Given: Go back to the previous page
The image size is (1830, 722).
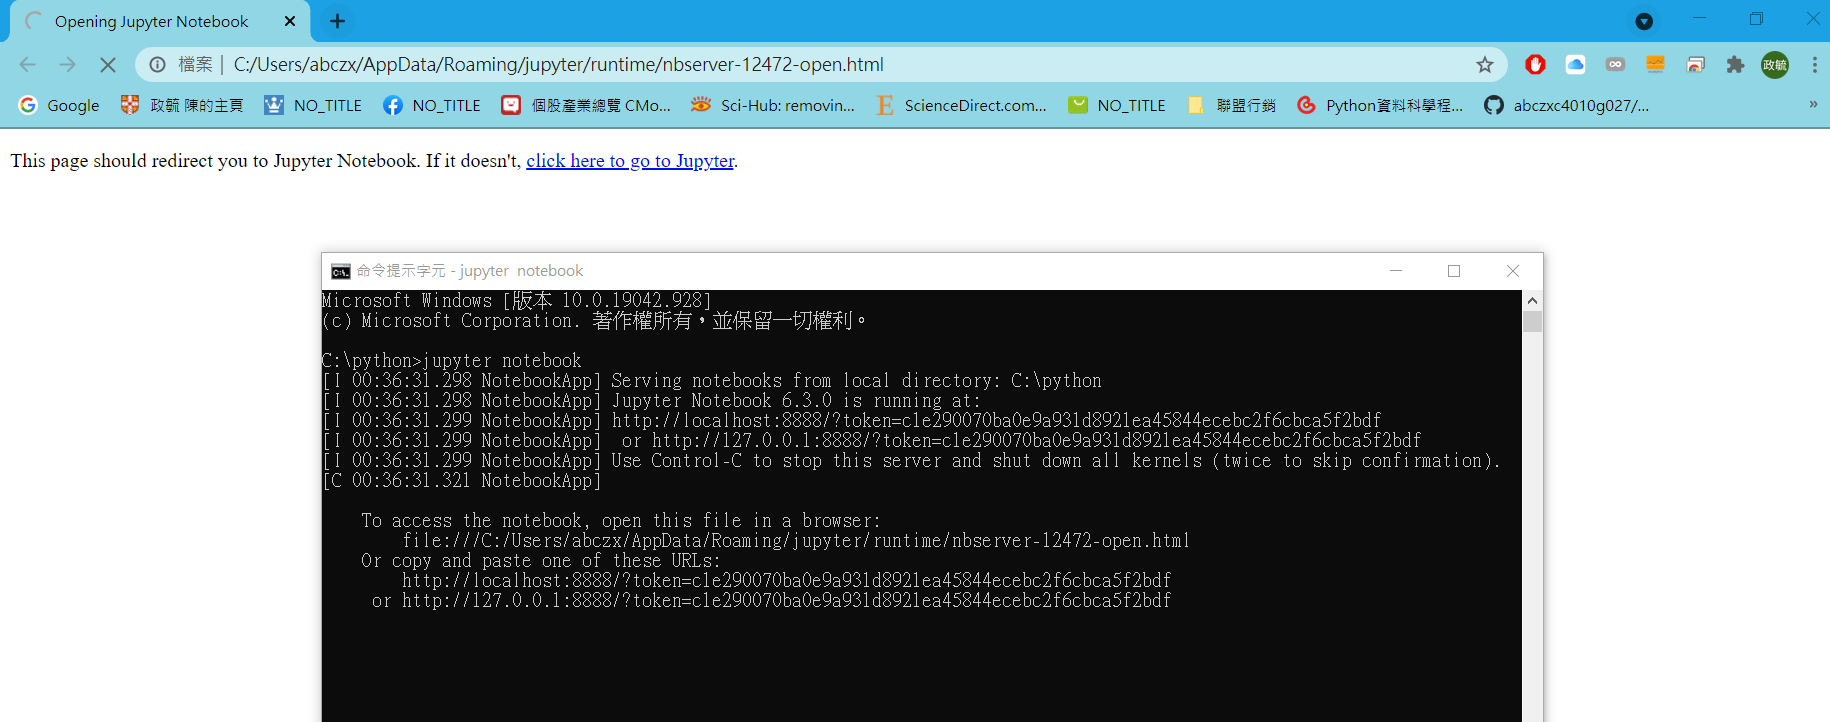Looking at the screenshot, I should (28, 65).
